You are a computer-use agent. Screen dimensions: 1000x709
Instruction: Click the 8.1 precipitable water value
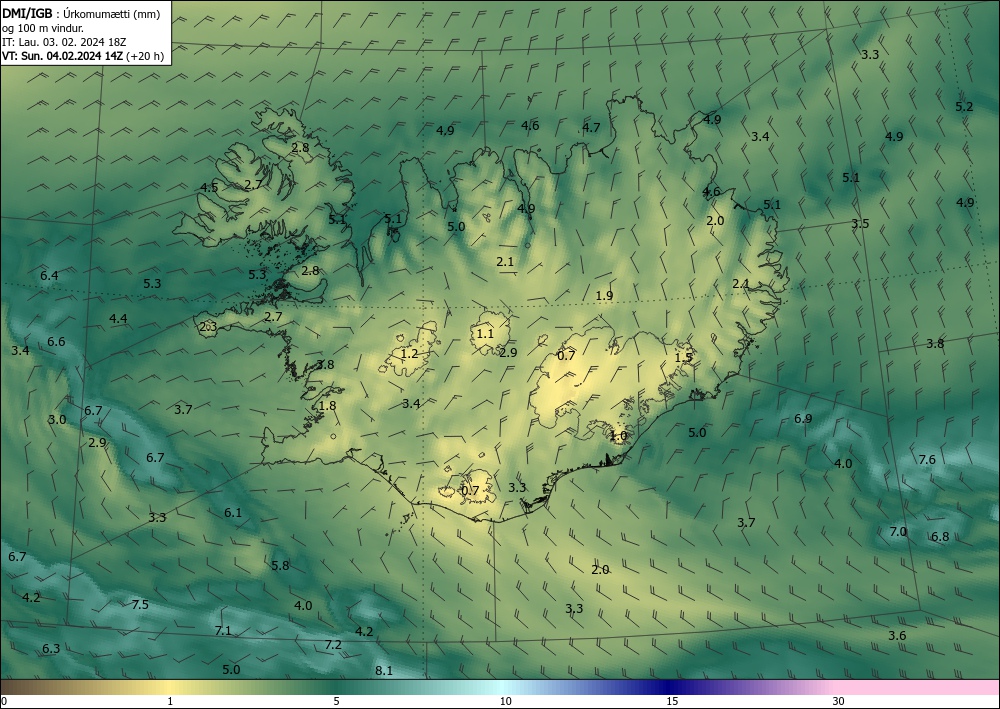pos(384,670)
